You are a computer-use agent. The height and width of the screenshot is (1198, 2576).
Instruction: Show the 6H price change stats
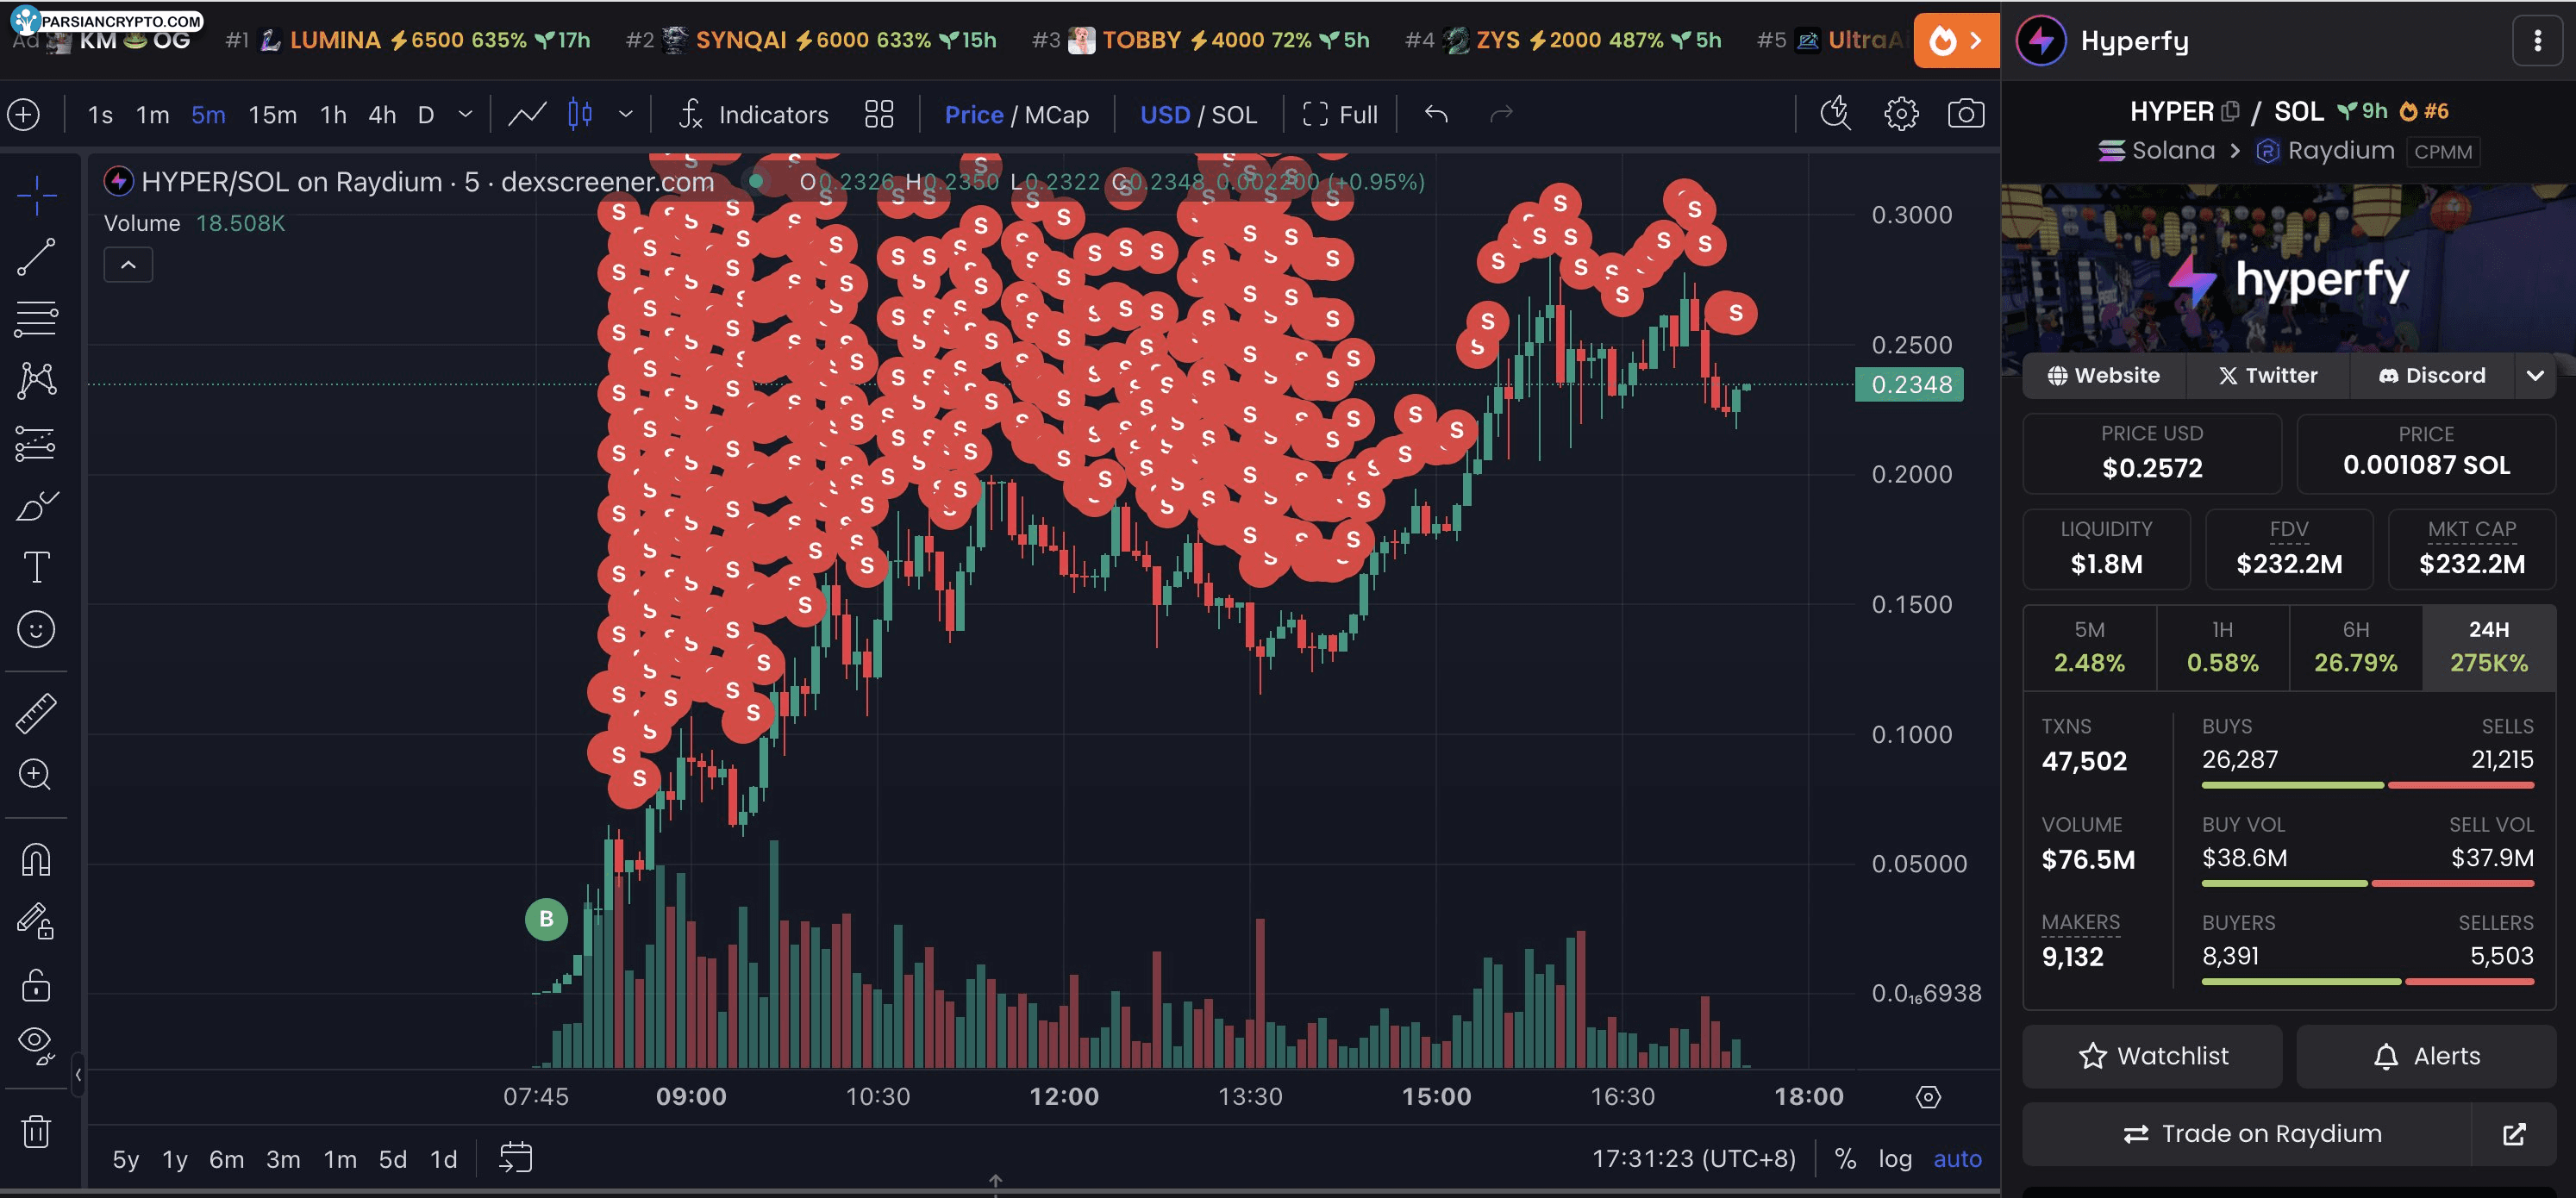2356,647
